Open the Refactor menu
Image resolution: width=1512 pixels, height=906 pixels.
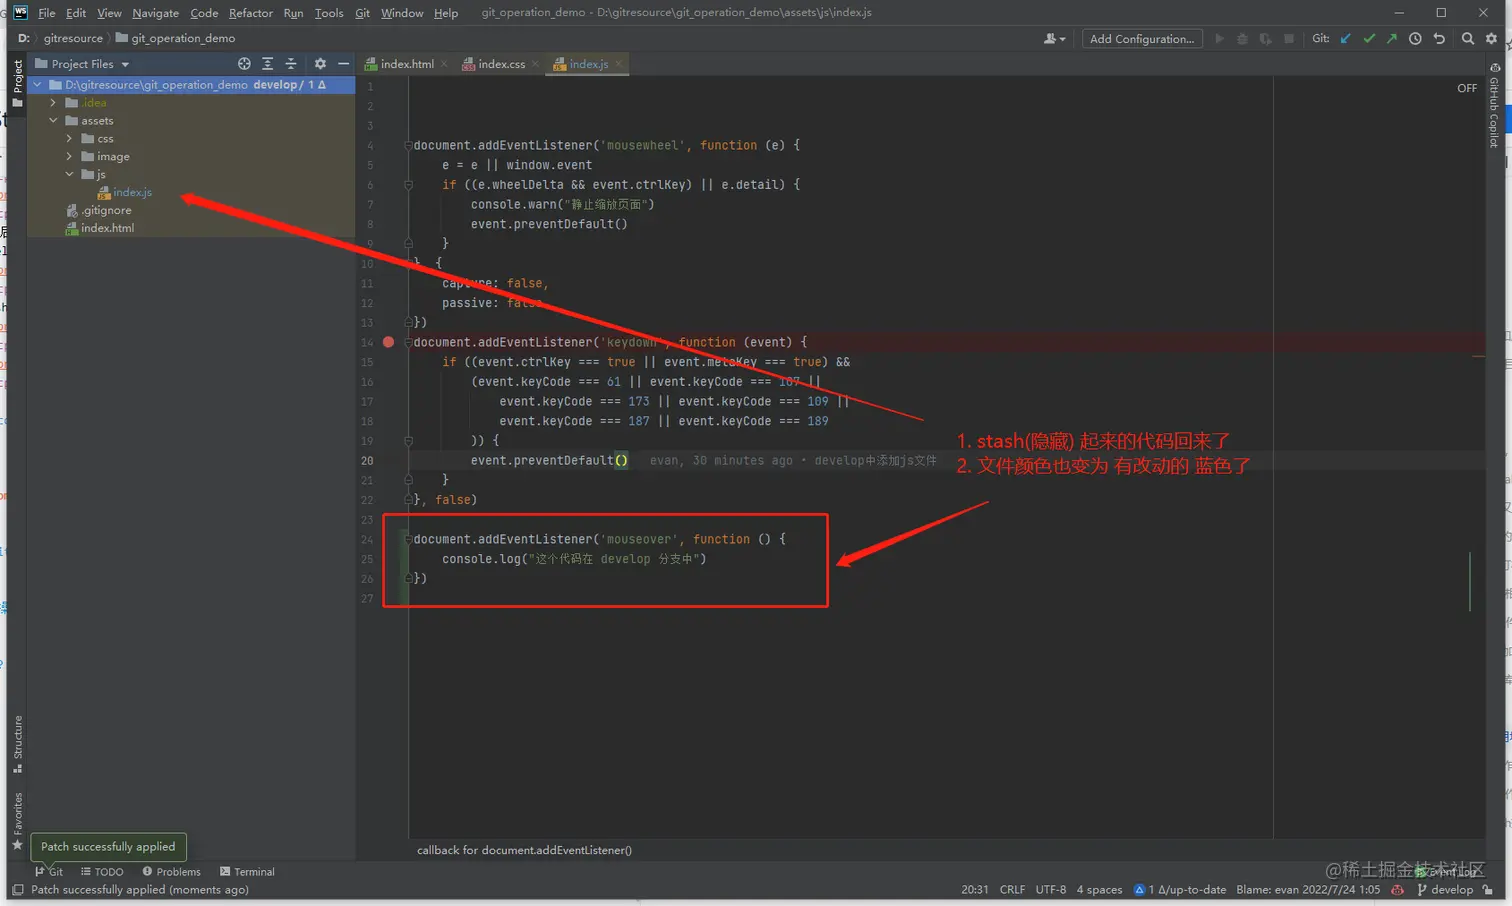(x=250, y=13)
